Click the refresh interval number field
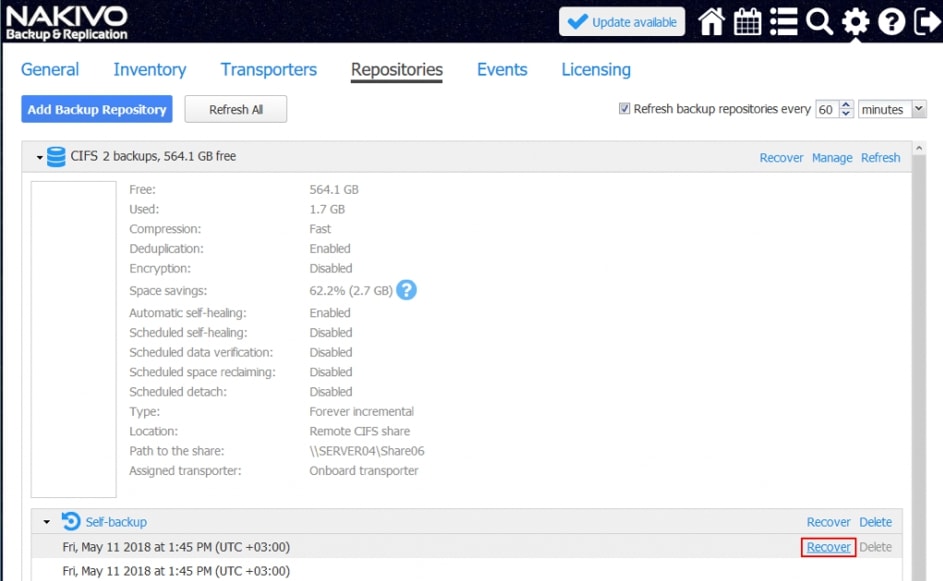 tap(826, 110)
